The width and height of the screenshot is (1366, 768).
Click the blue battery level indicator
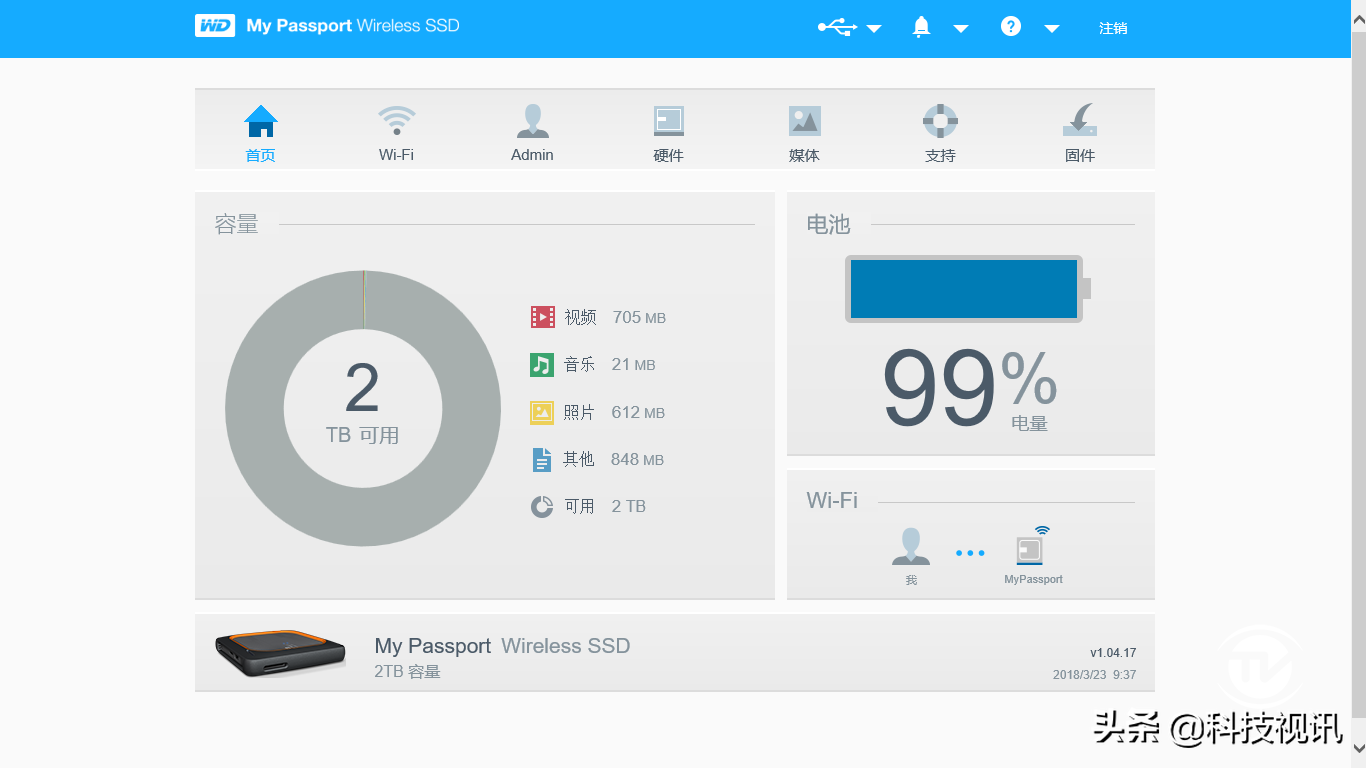(964, 289)
